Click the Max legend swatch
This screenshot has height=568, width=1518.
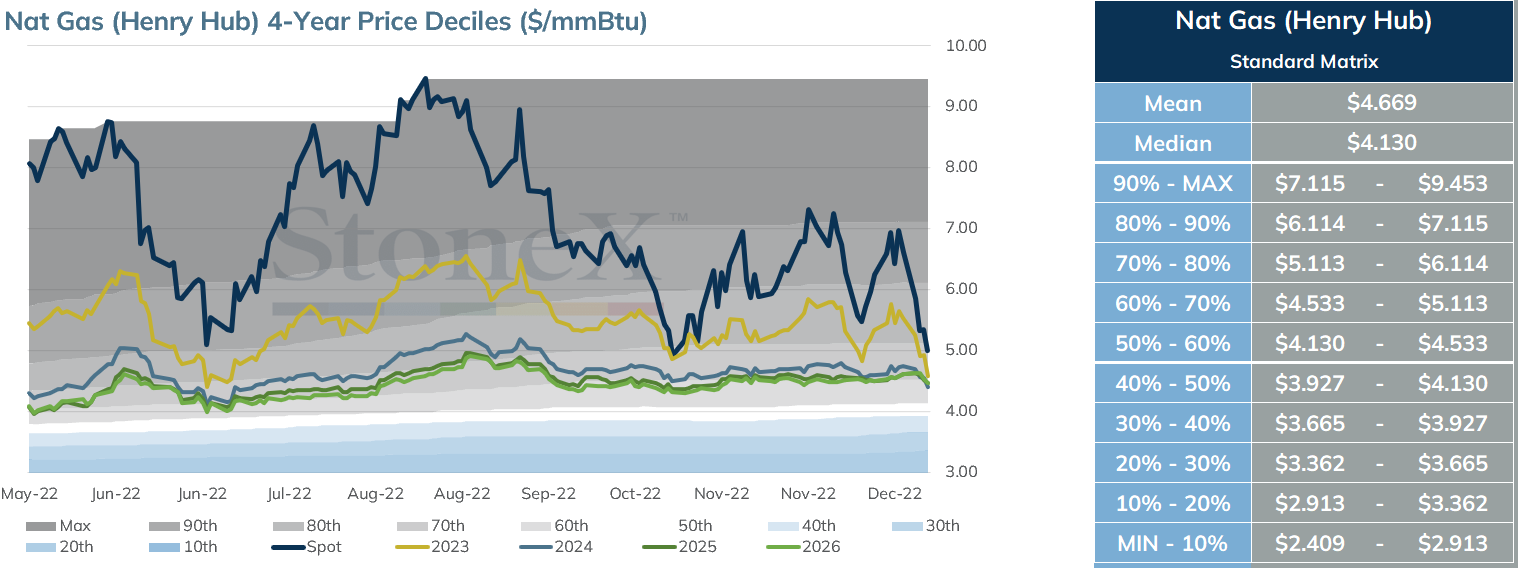click(x=42, y=526)
